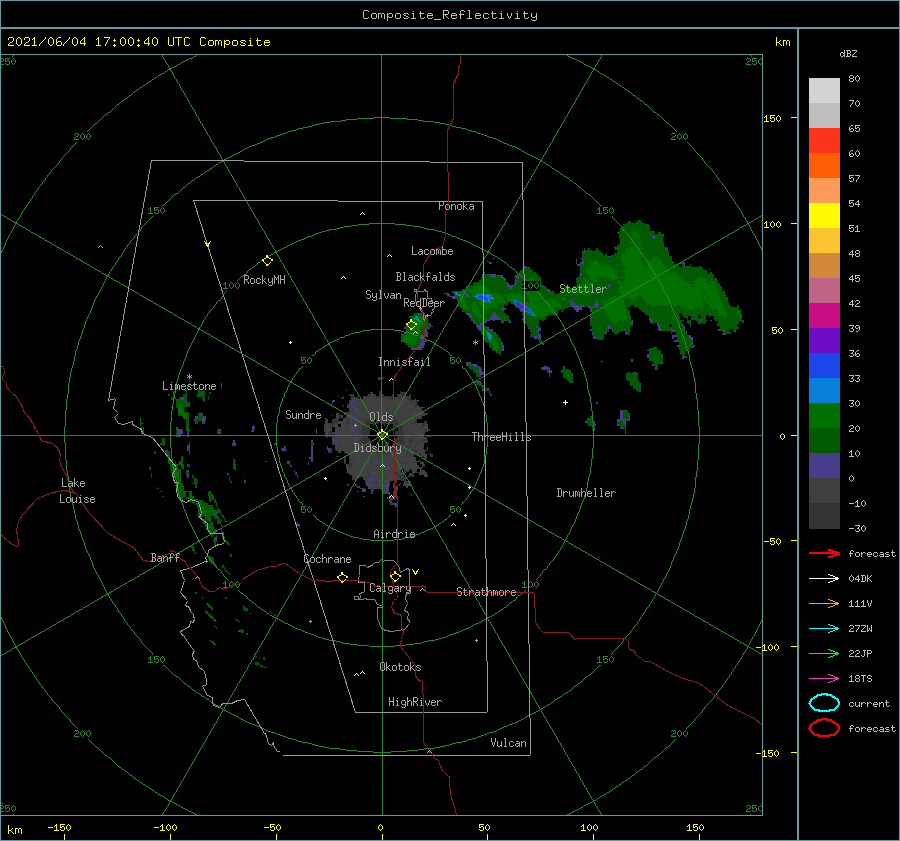Click the Sylvan label
Image resolution: width=900 pixels, height=841 pixels.
[383, 295]
